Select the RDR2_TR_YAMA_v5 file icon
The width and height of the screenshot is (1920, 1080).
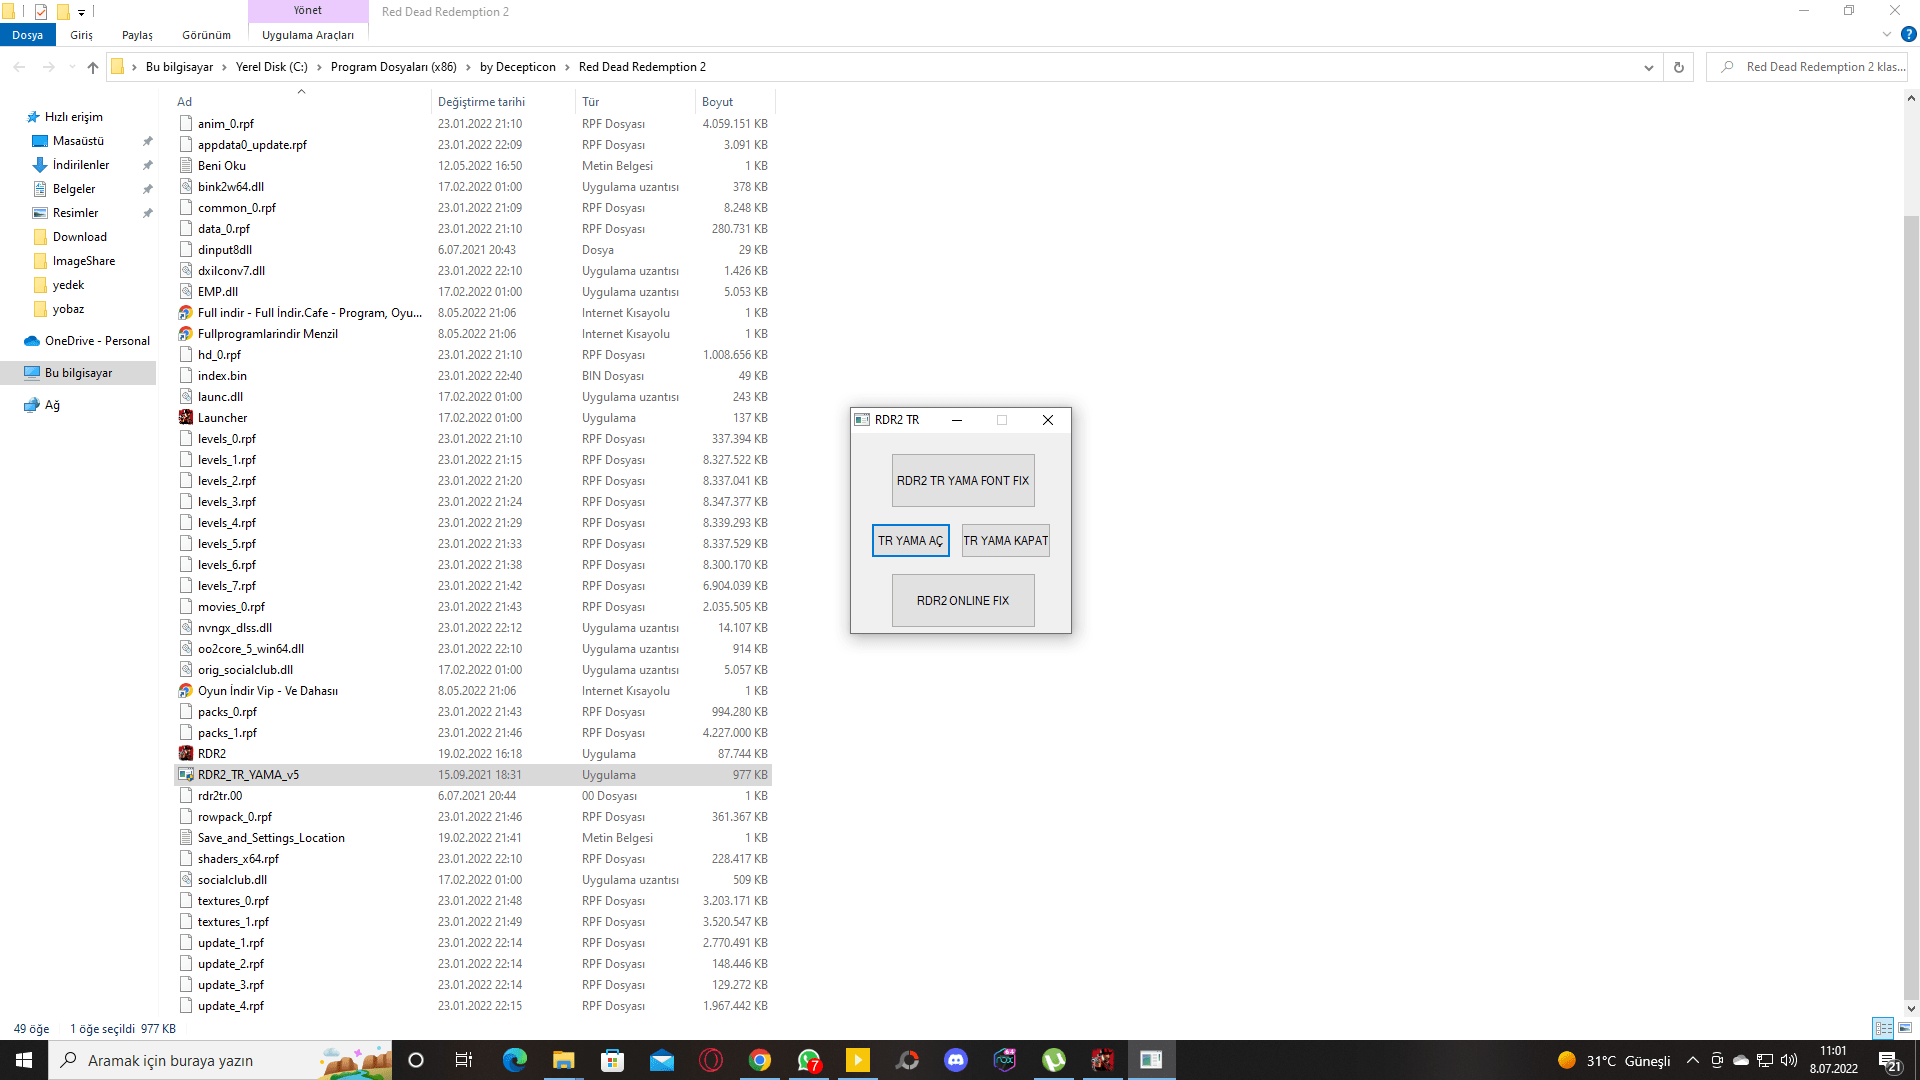(186, 775)
